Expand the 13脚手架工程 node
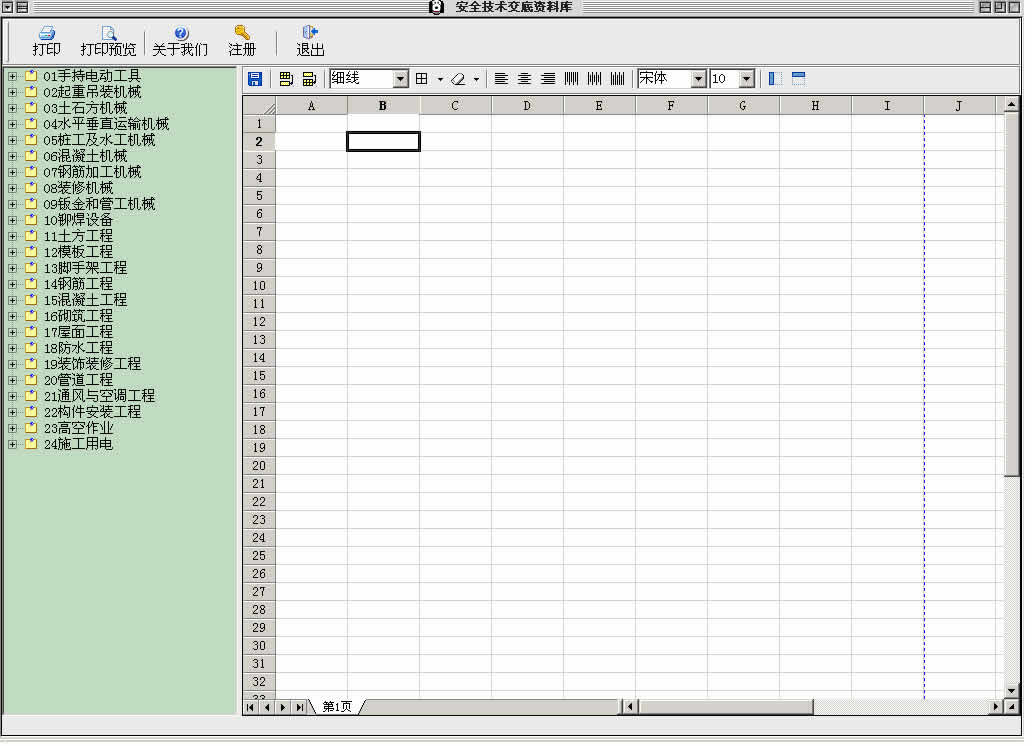1032x746 pixels. [12, 269]
